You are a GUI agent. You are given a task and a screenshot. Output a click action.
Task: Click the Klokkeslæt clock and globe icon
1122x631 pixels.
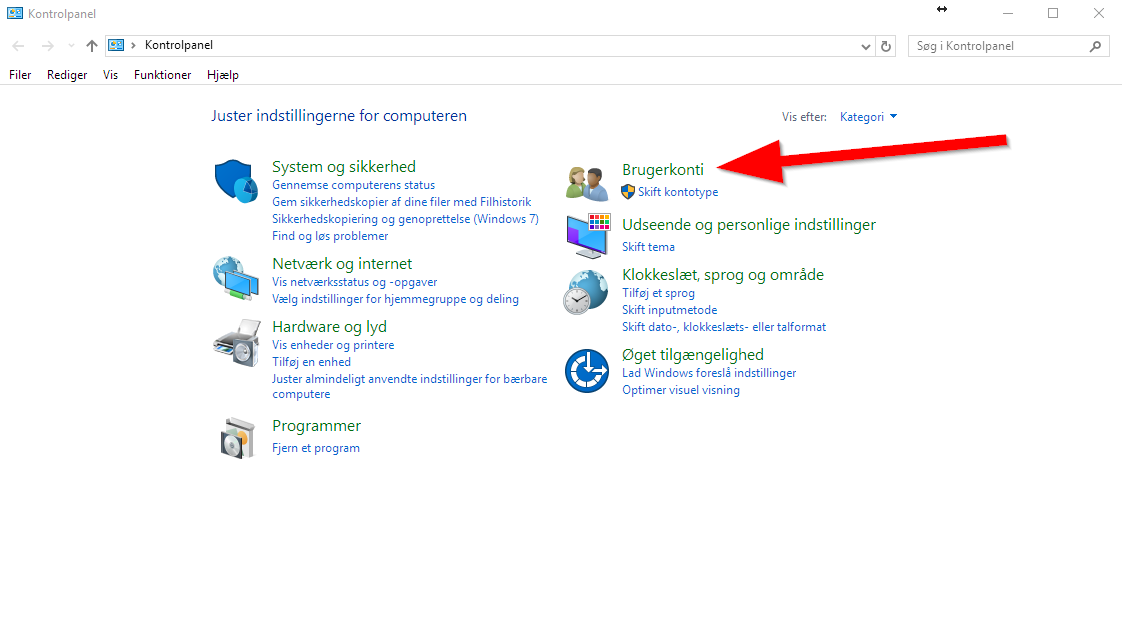[586, 292]
